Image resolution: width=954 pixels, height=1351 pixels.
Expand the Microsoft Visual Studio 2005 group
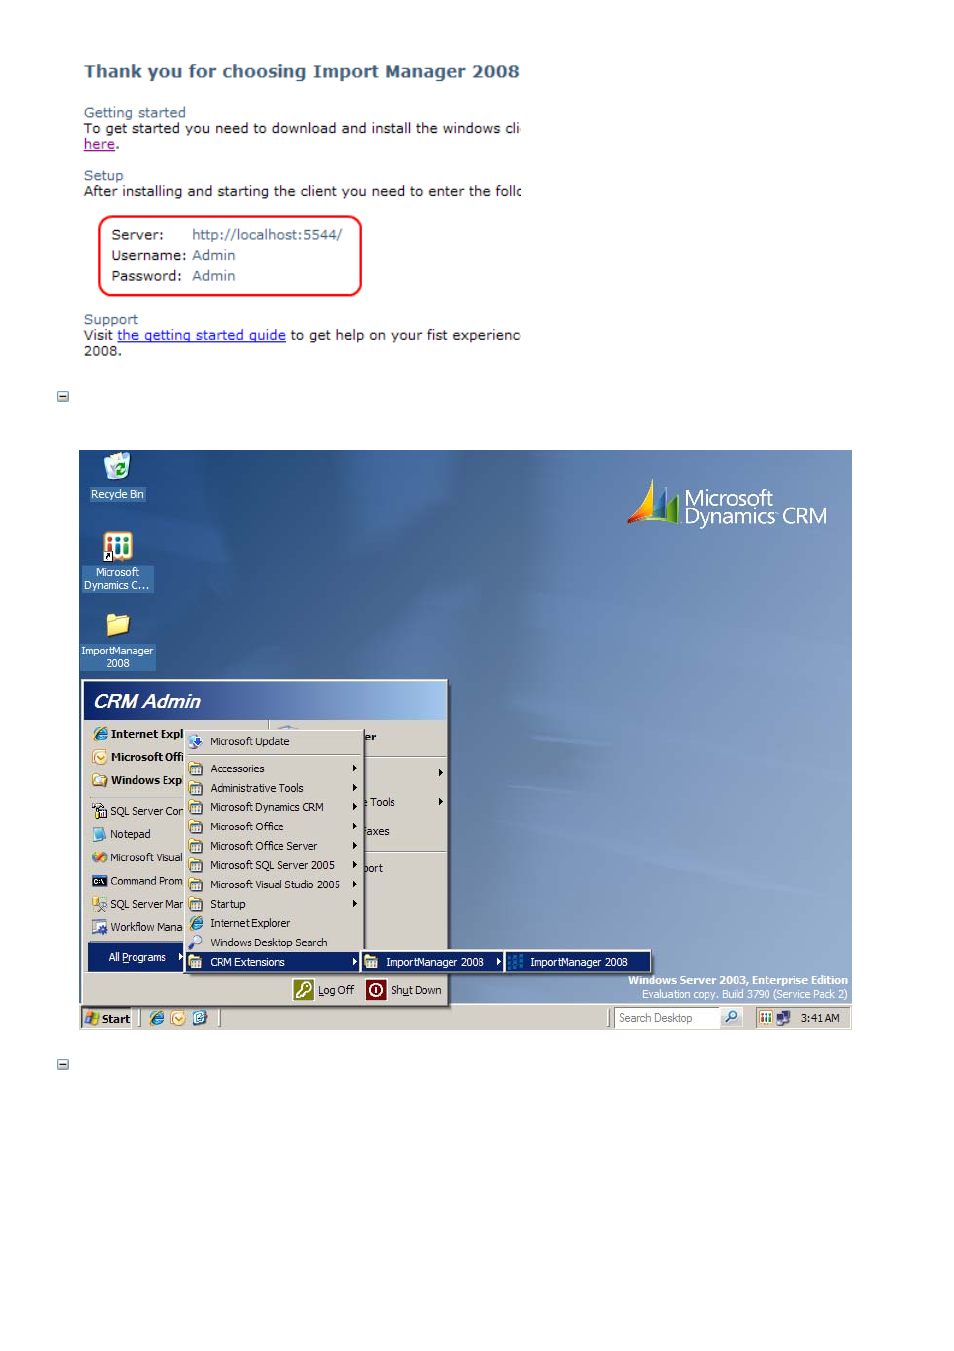coord(273,885)
